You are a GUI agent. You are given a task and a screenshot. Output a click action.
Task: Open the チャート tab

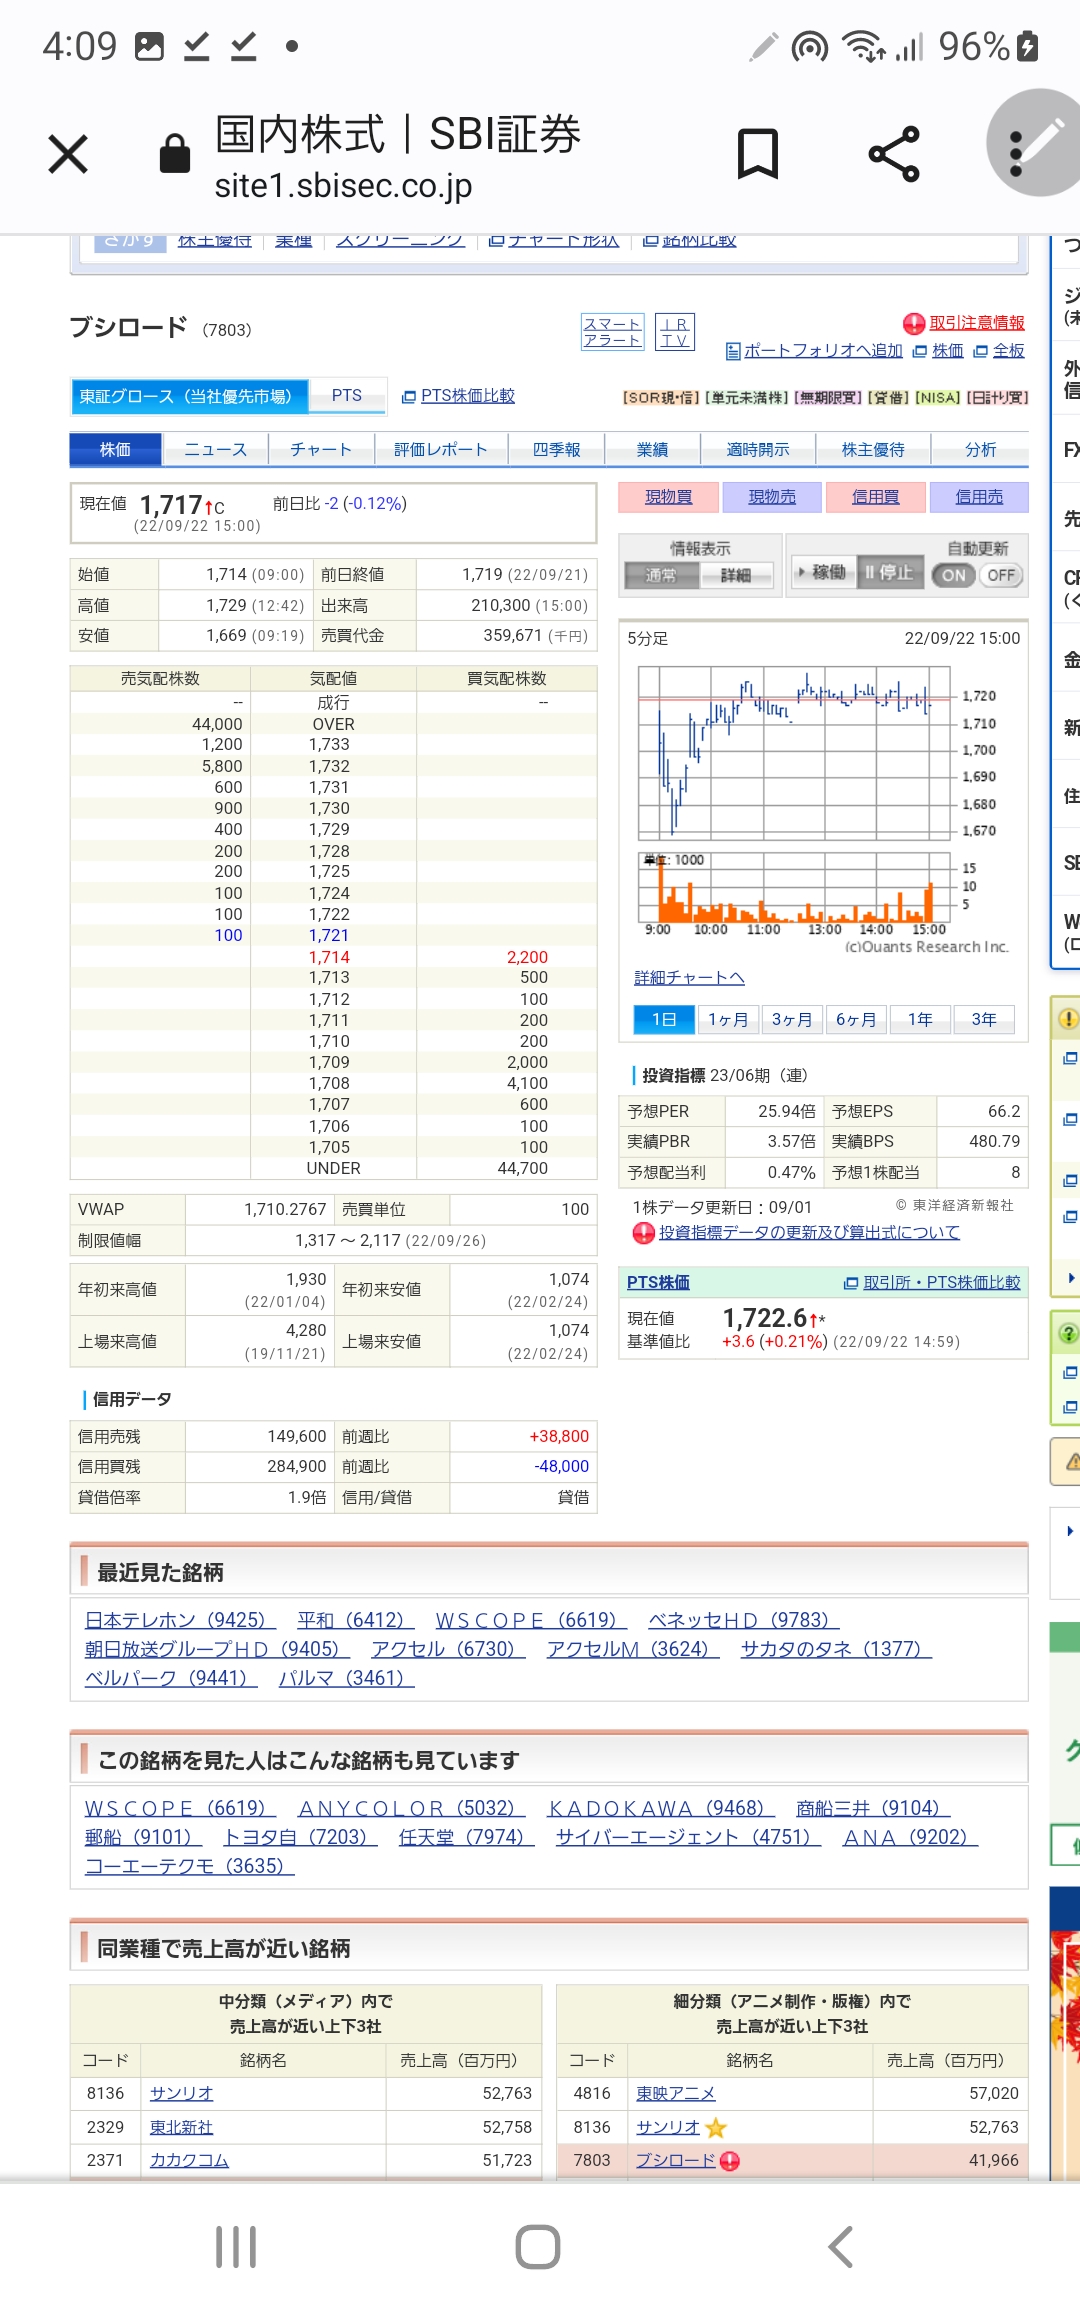coord(321,450)
